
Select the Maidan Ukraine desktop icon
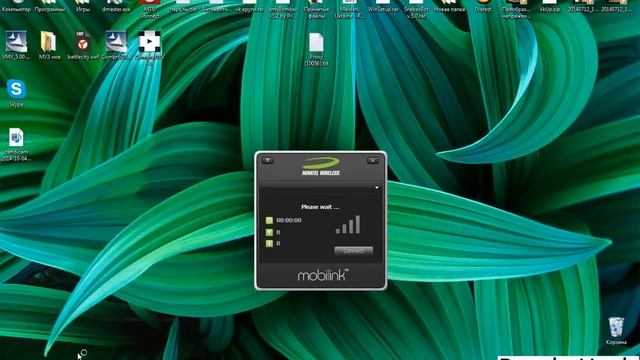tap(349, 9)
